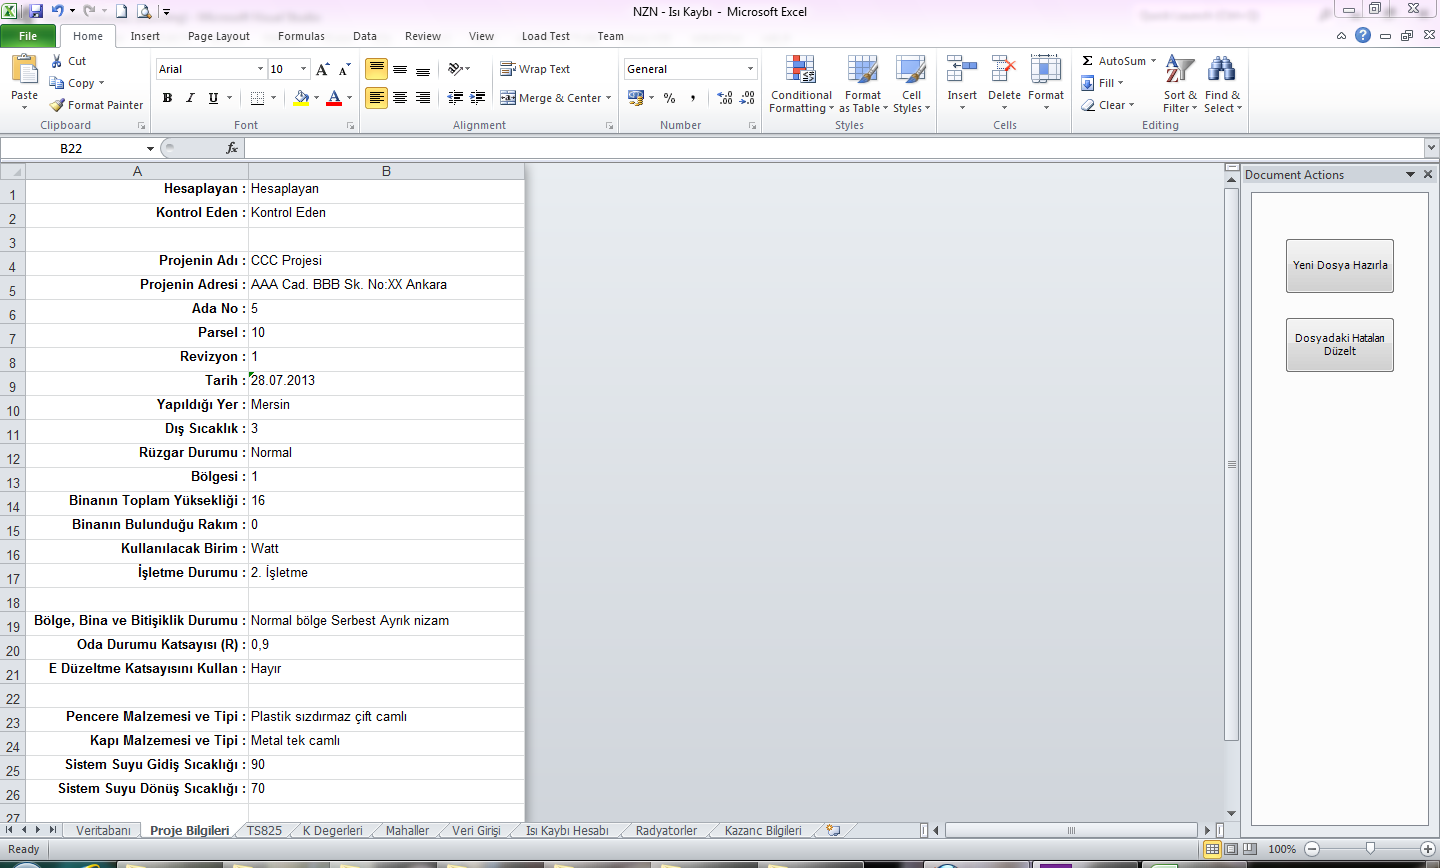Expand the General number format dropdown

(x=750, y=69)
